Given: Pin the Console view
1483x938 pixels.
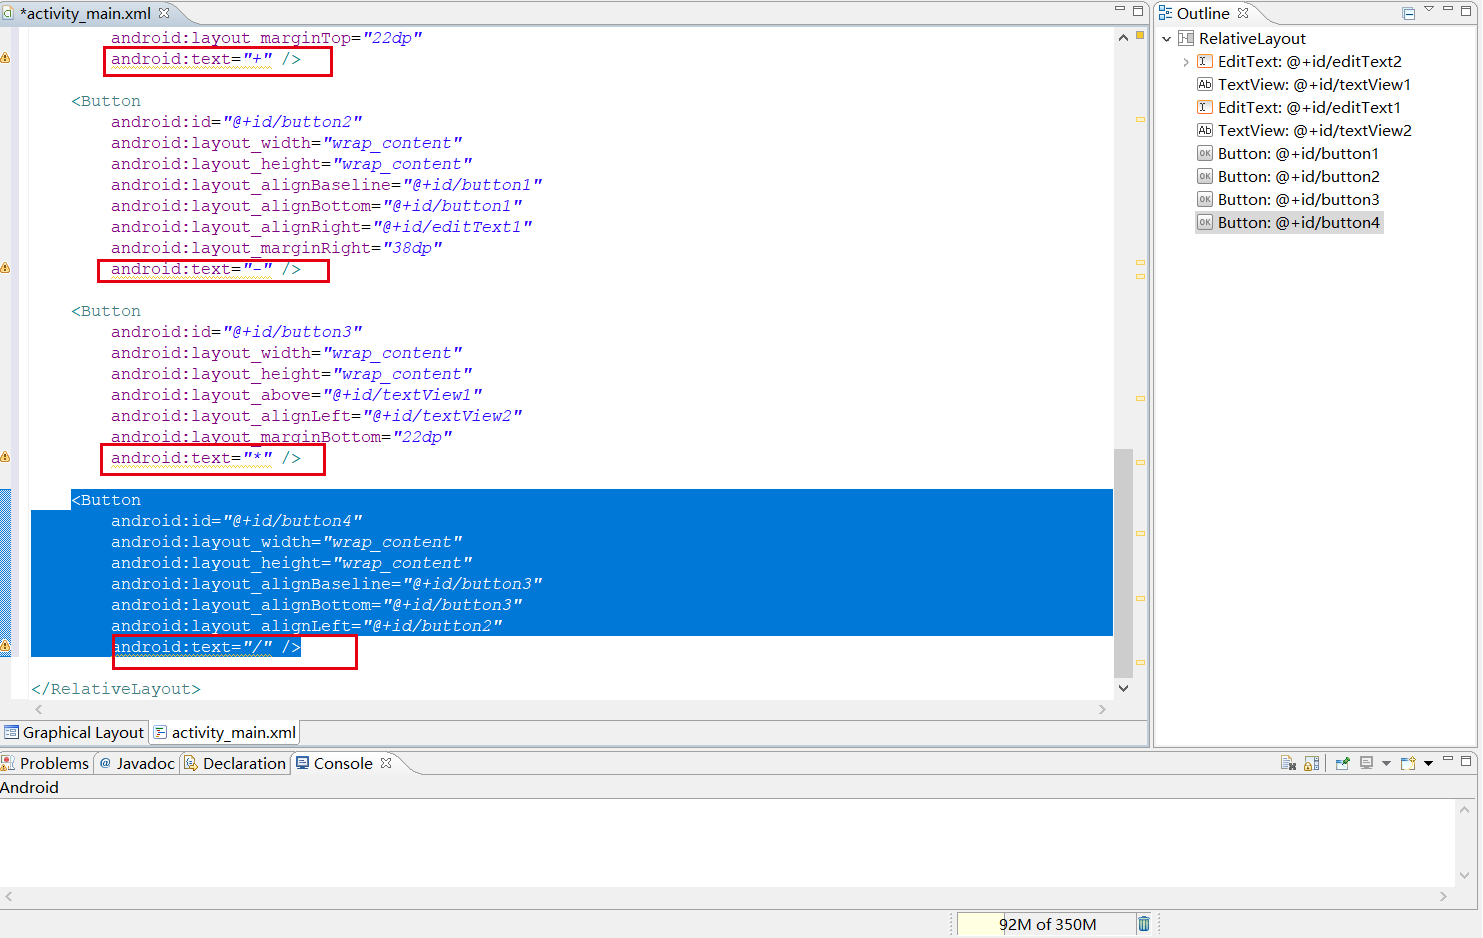Looking at the screenshot, I should [x=1342, y=763].
